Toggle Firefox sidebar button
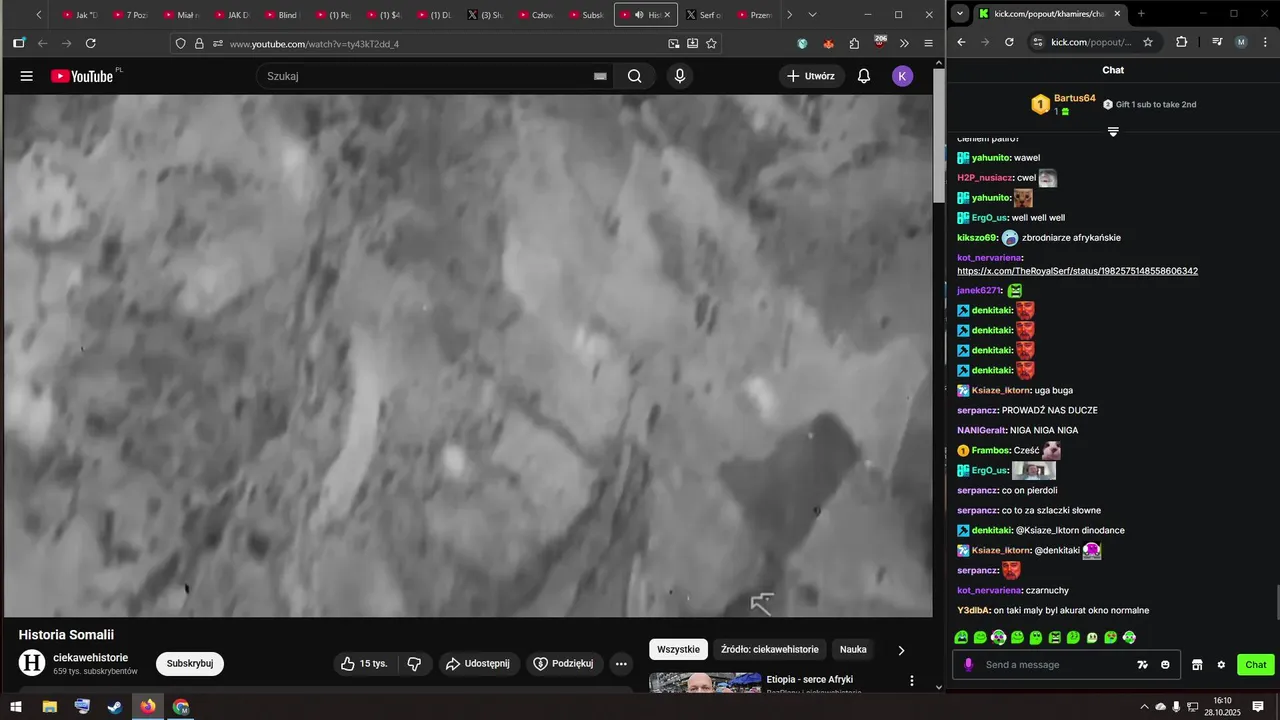This screenshot has width=1280, height=720. click(x=19, y=43)
